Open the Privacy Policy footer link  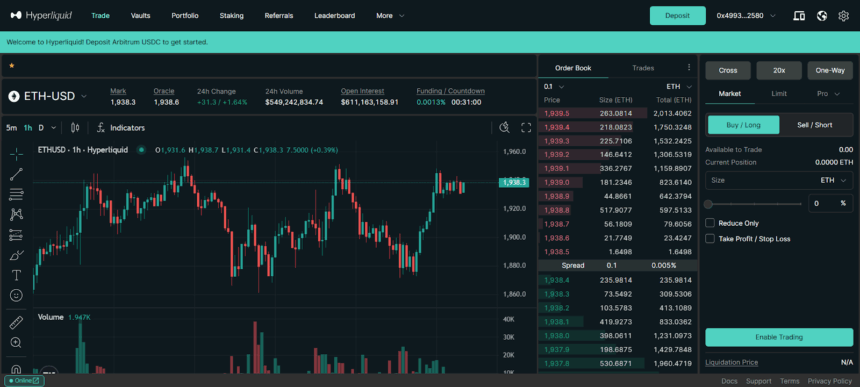(830, 381)
